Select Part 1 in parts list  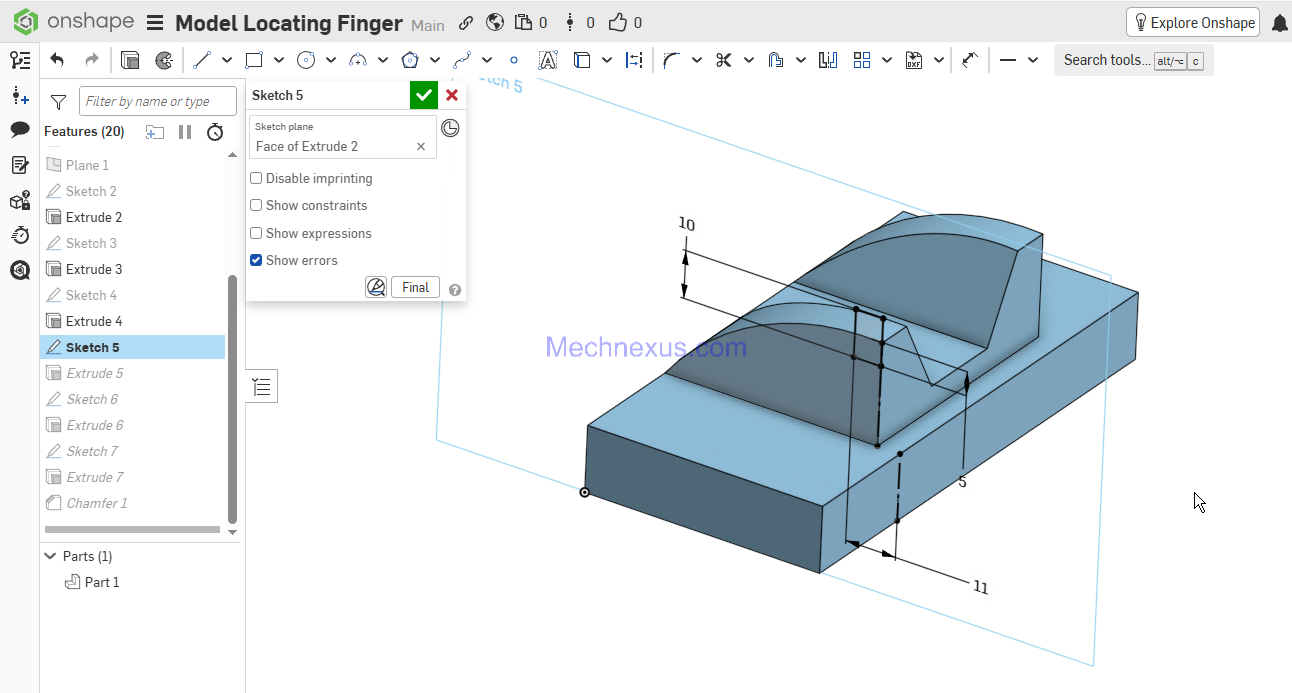click(x=101, y=582)
